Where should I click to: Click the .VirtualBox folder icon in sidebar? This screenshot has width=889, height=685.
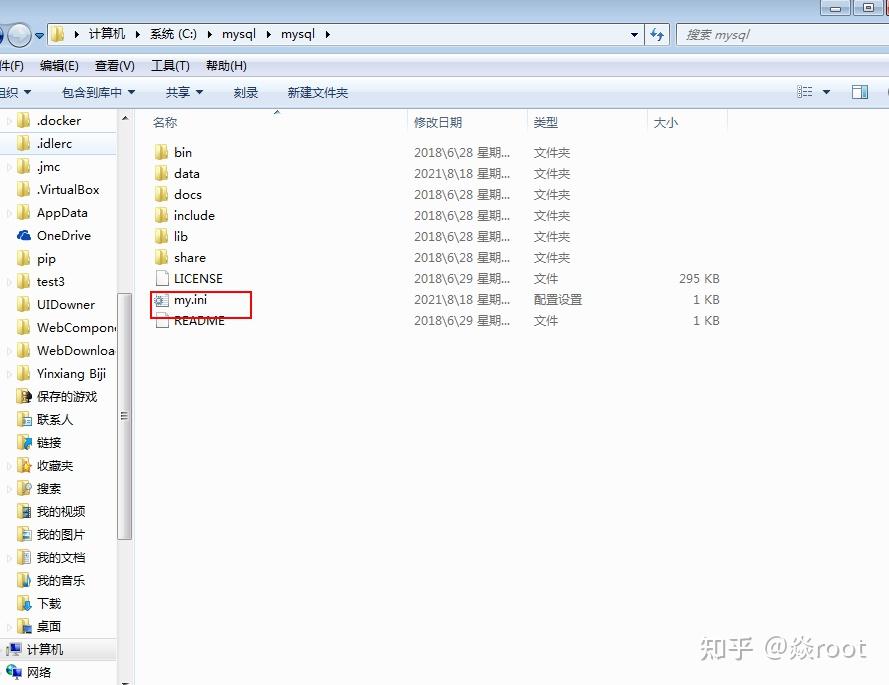click(x=24, y=189)
